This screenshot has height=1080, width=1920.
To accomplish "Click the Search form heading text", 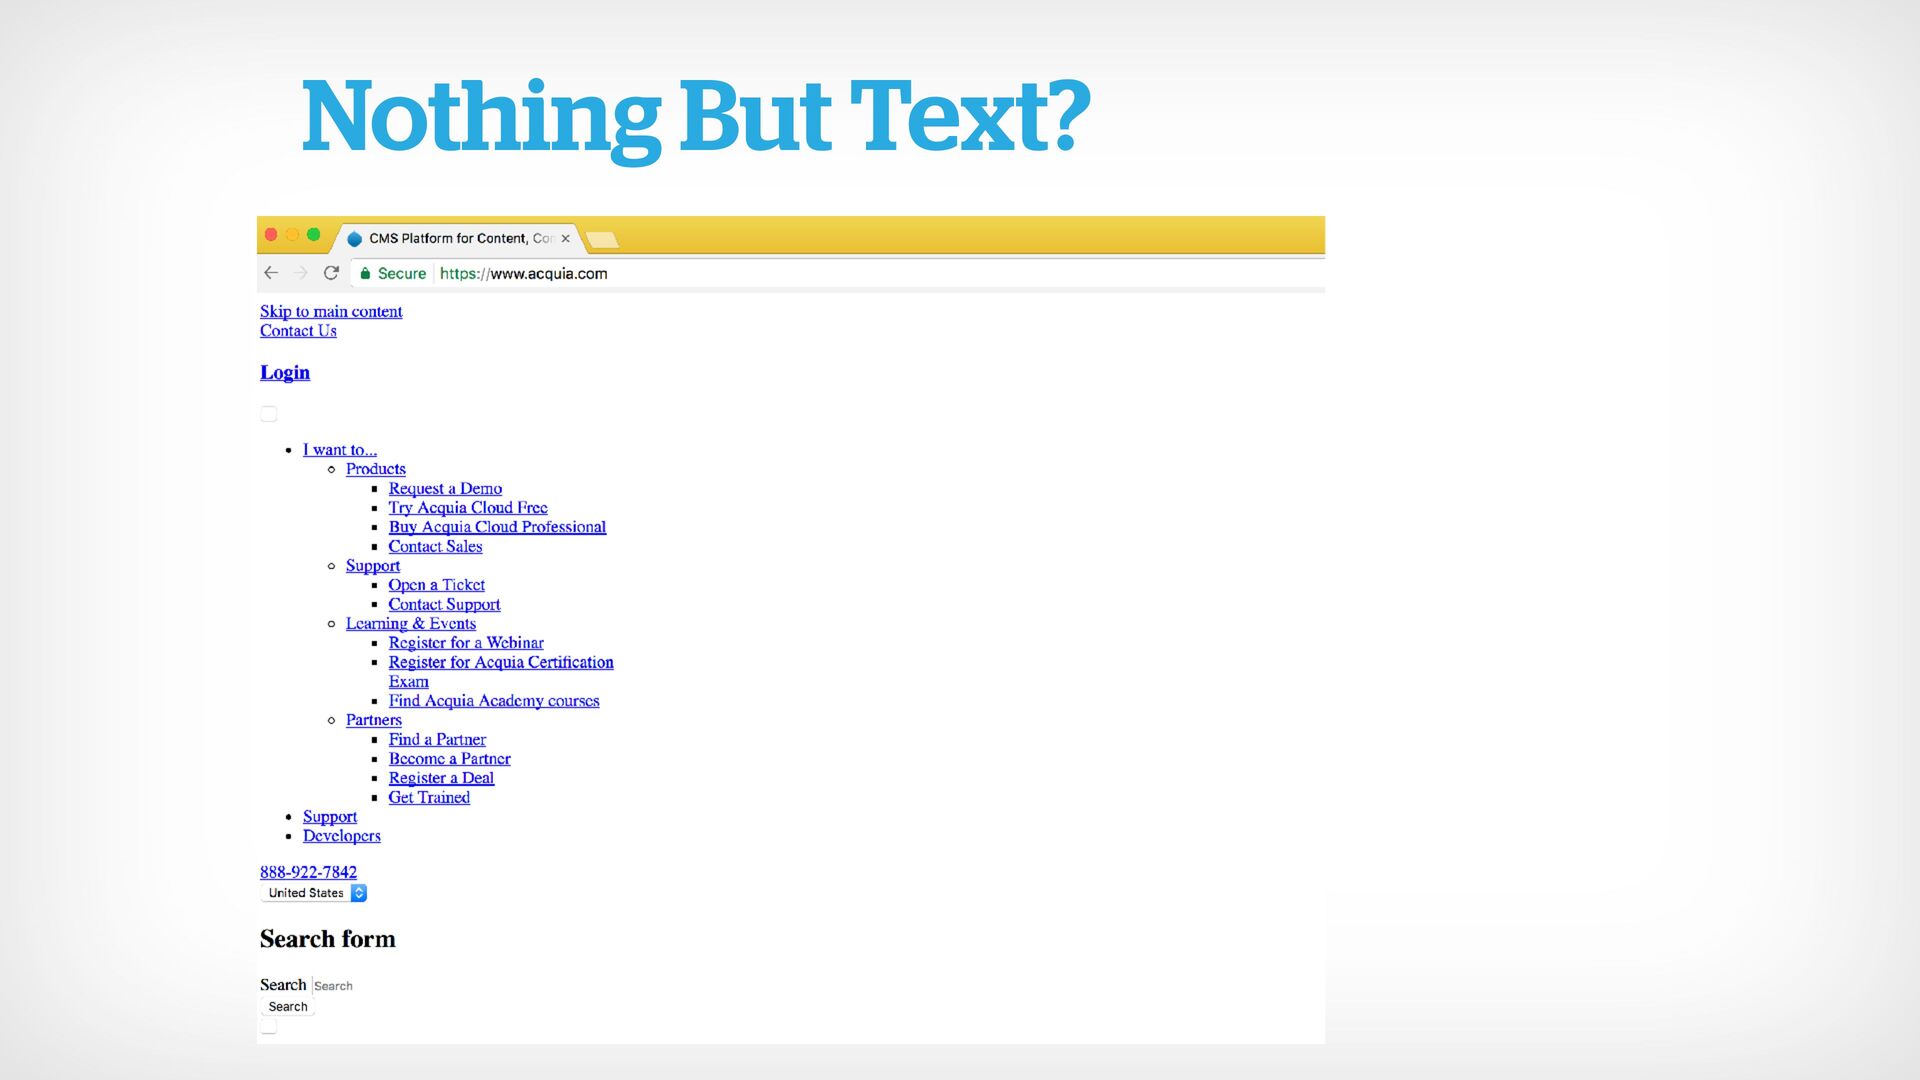I will coord(328,939).
